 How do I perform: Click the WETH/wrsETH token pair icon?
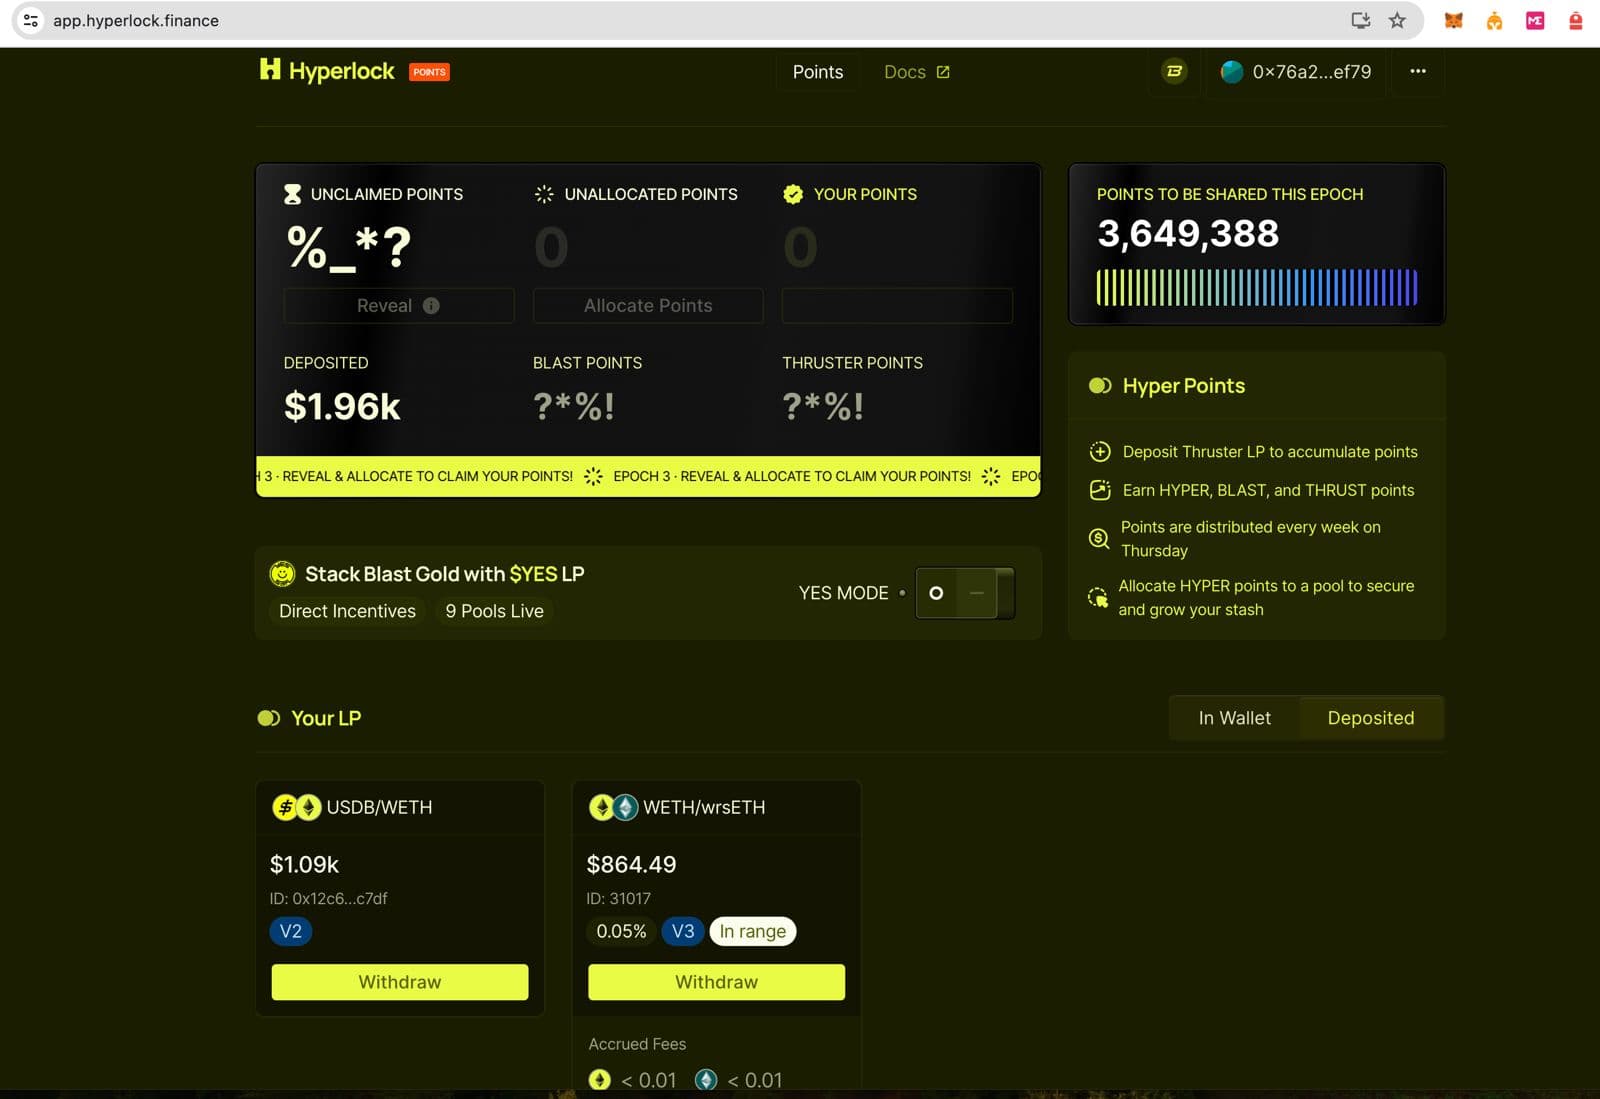coord(613,807)
